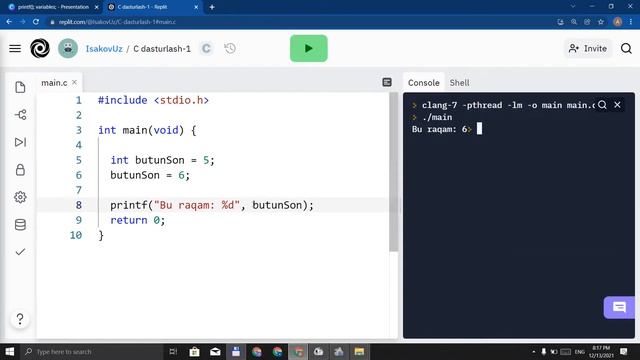The width and height of the screenshot is (640, 360).
Task: Click the line 'butunSon = 6;'
Action: tap(150, 175)
